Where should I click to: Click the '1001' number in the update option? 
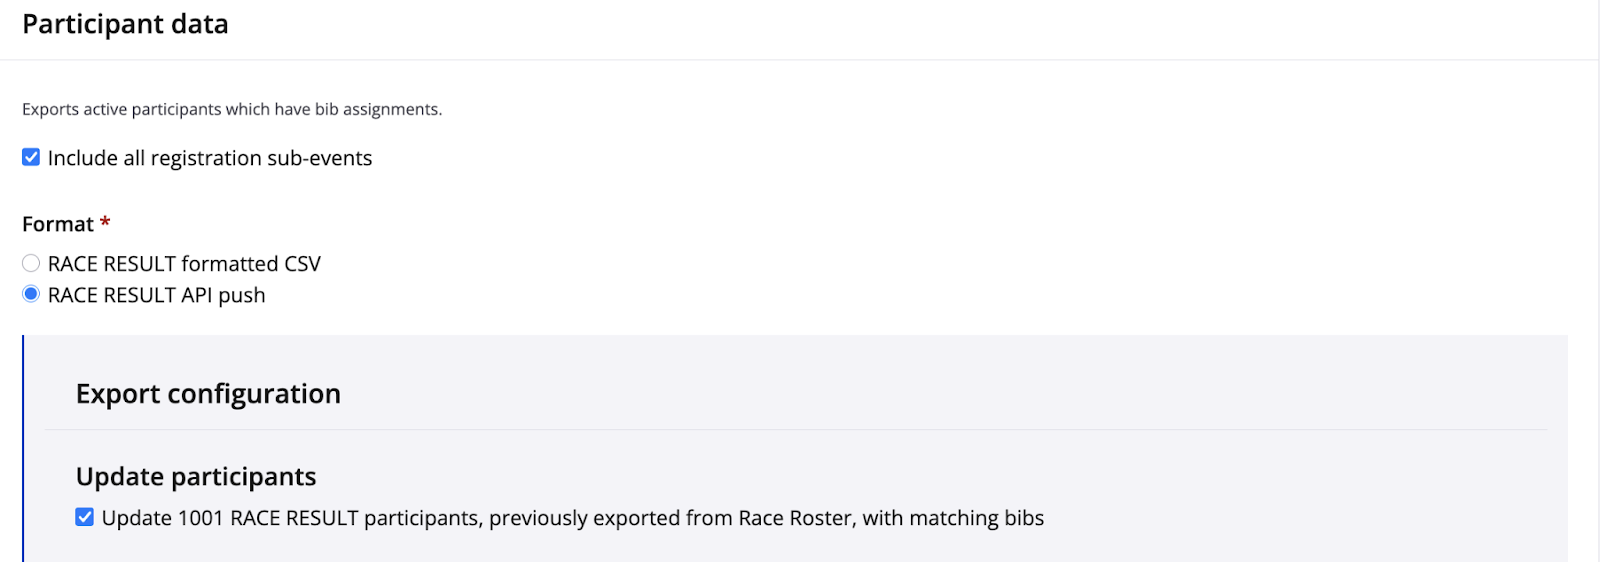coord(200,518)
